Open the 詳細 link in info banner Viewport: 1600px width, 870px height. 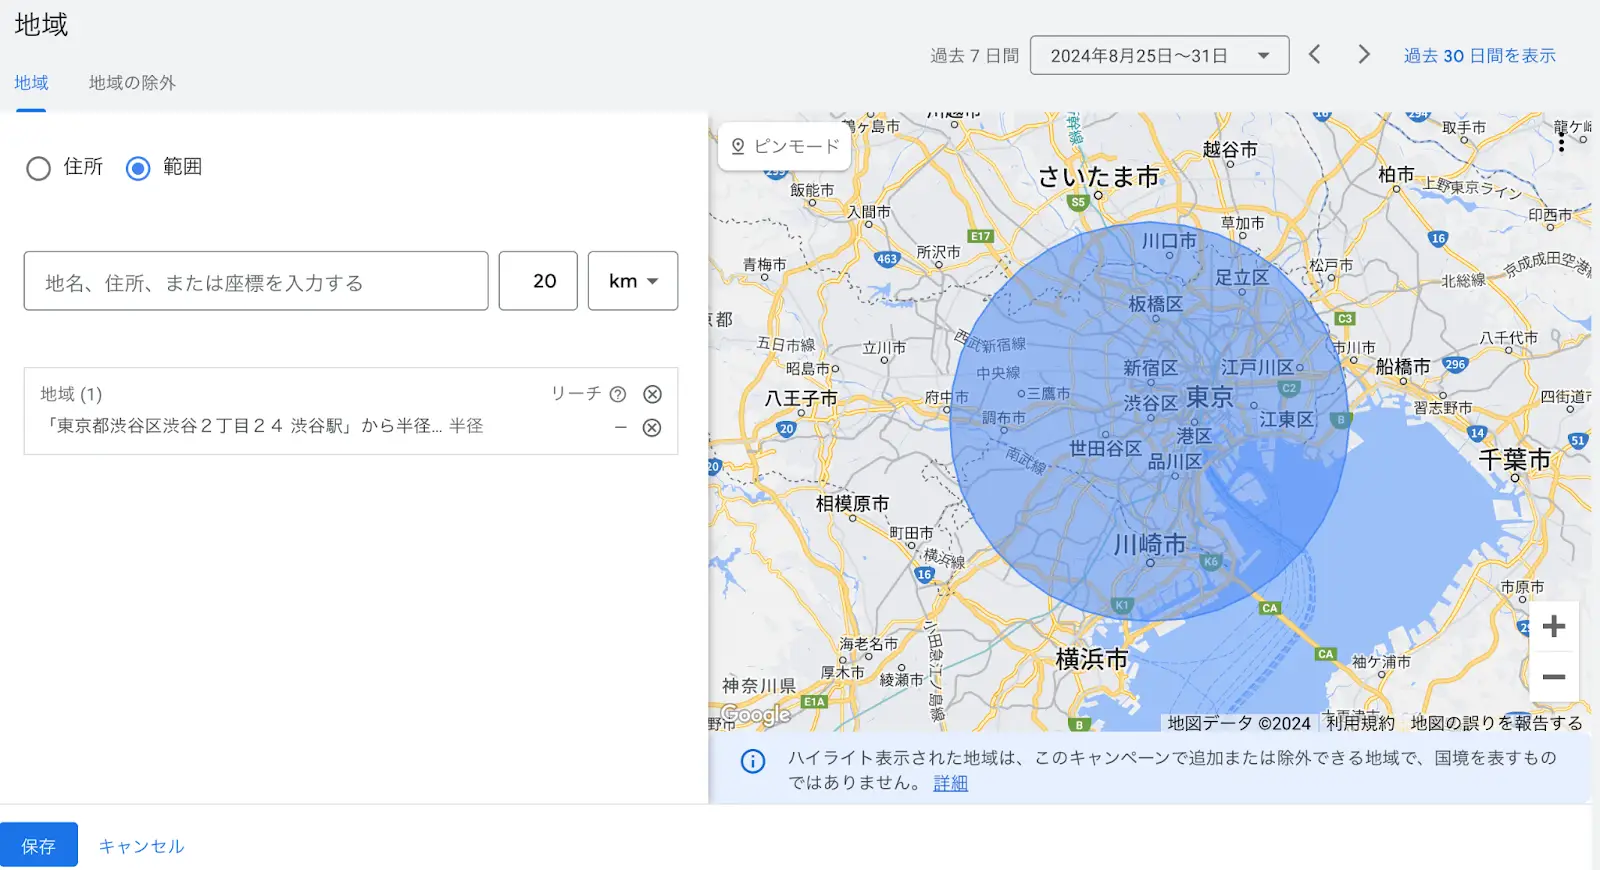950,783
